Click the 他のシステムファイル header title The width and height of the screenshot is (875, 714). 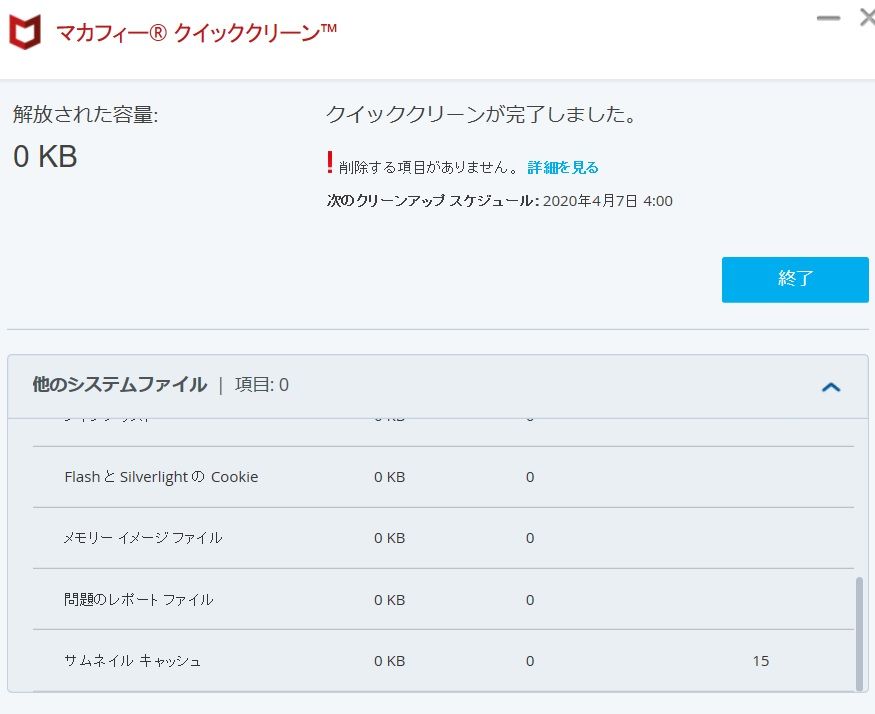point(119,385)
